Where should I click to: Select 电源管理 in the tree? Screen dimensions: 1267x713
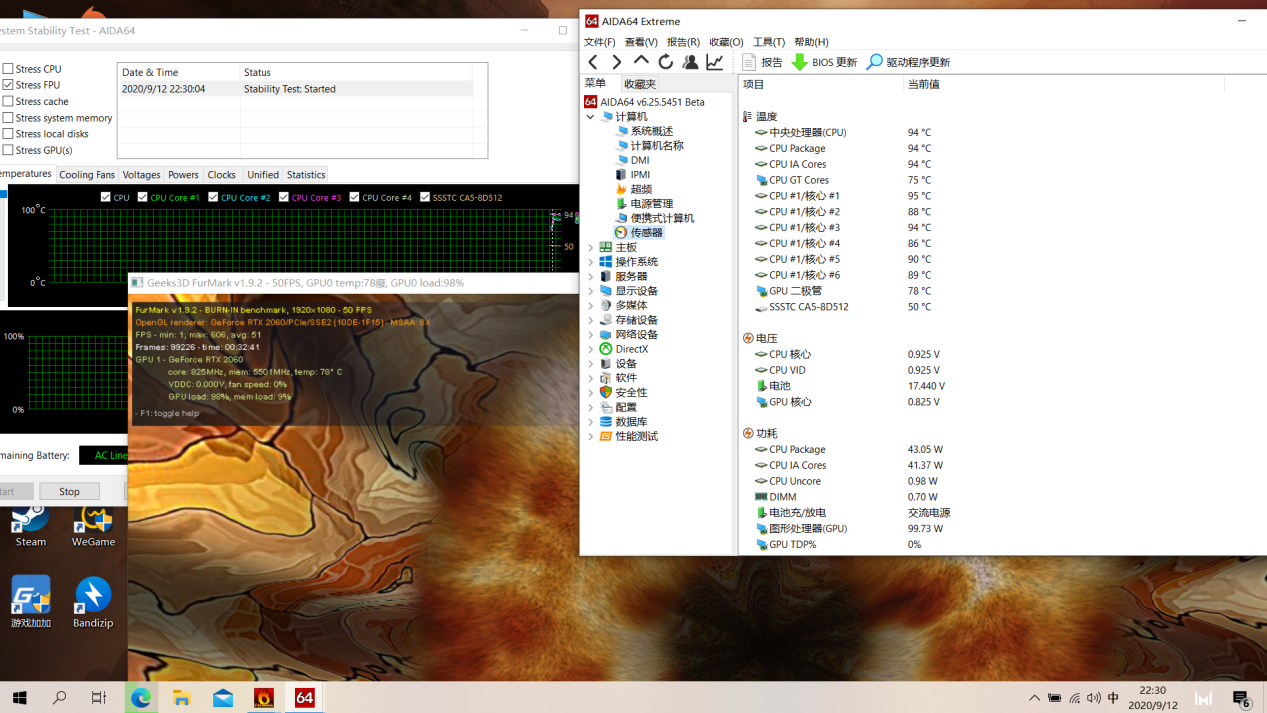tap(652, 204)
